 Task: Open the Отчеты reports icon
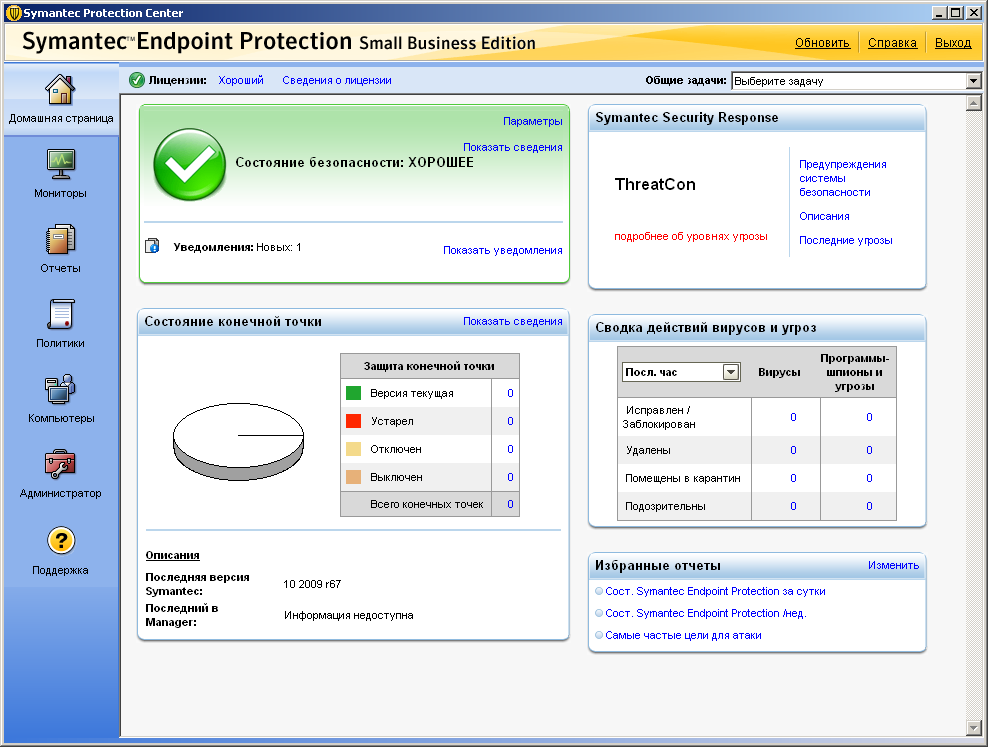(x=60, y=240)
